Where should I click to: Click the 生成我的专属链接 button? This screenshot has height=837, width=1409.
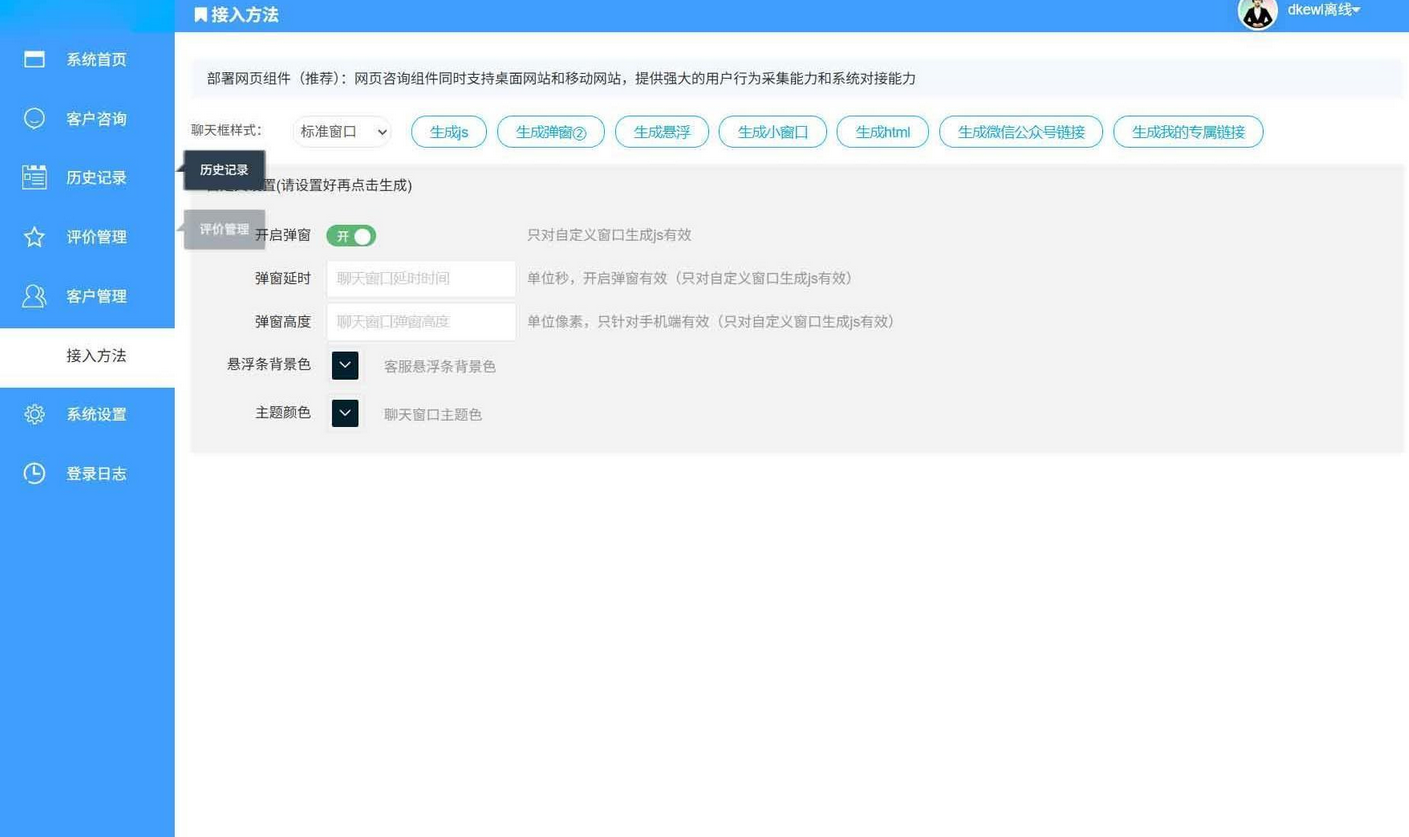(1188, 132)
